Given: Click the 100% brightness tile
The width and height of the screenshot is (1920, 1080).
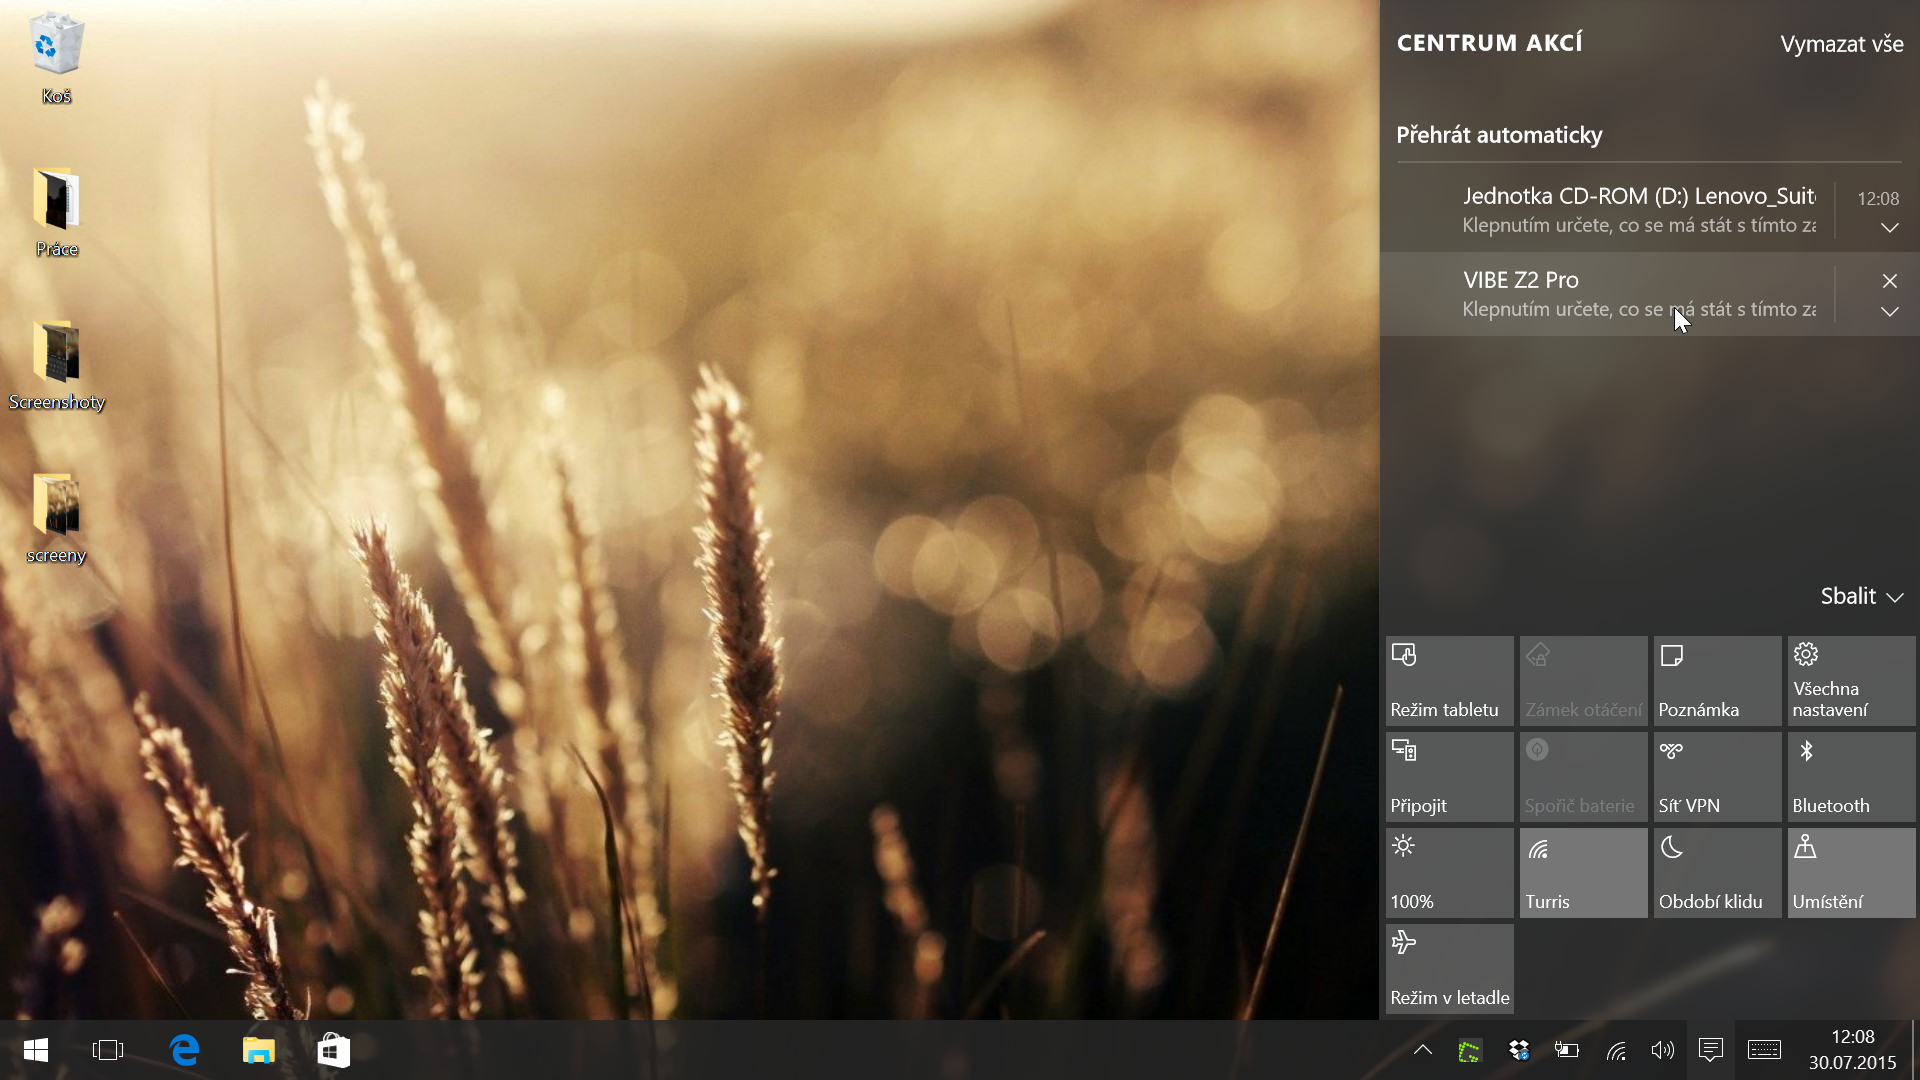Looking at the screenshot, I should tap(1449, 873).
